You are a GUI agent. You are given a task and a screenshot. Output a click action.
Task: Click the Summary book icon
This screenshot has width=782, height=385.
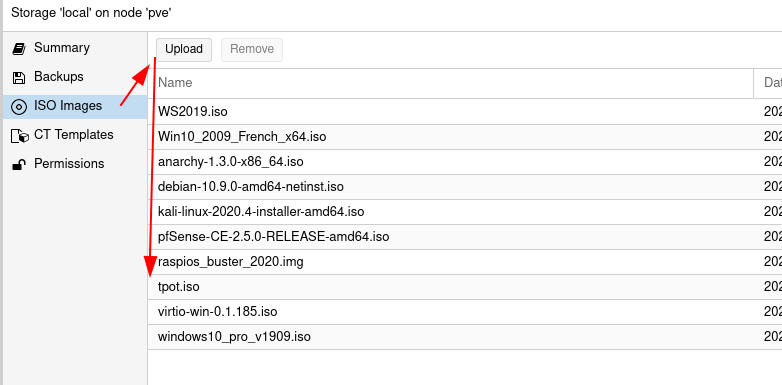click(x=19, y=48)
